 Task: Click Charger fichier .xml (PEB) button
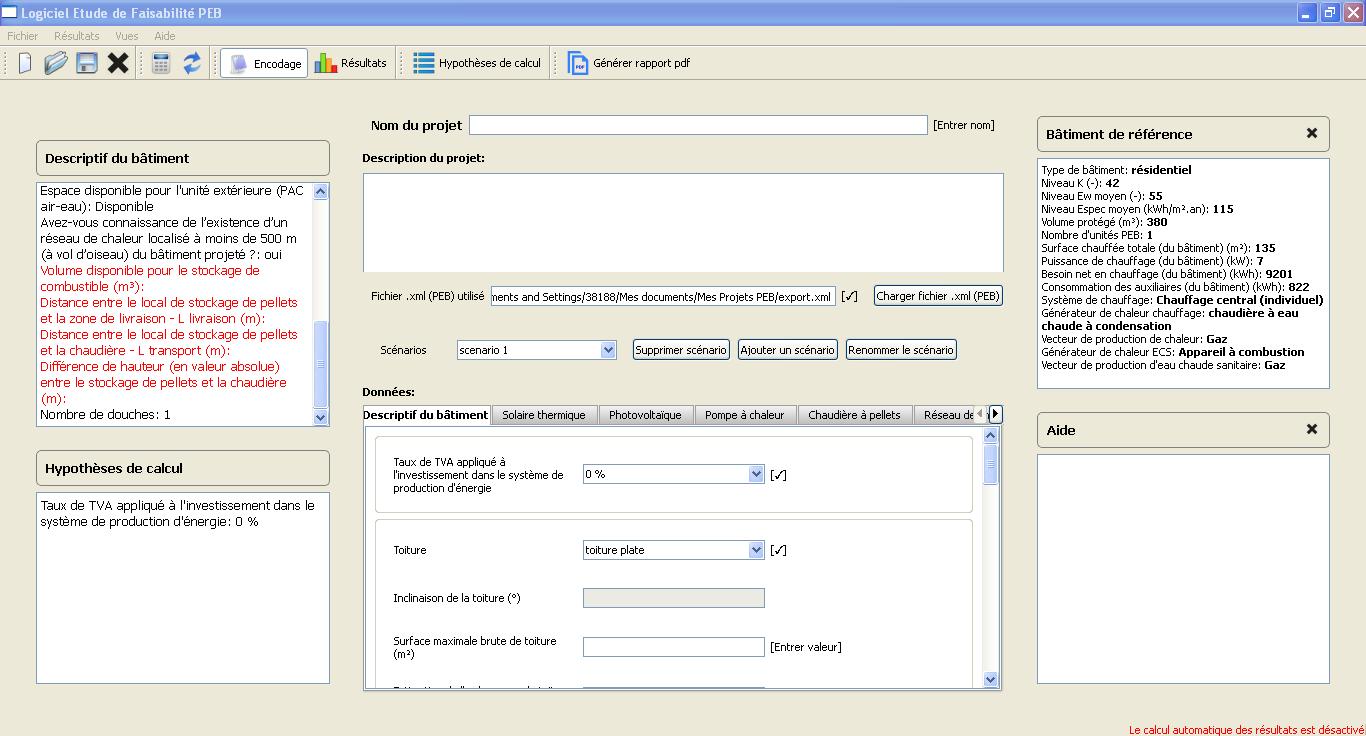[938, 296]
